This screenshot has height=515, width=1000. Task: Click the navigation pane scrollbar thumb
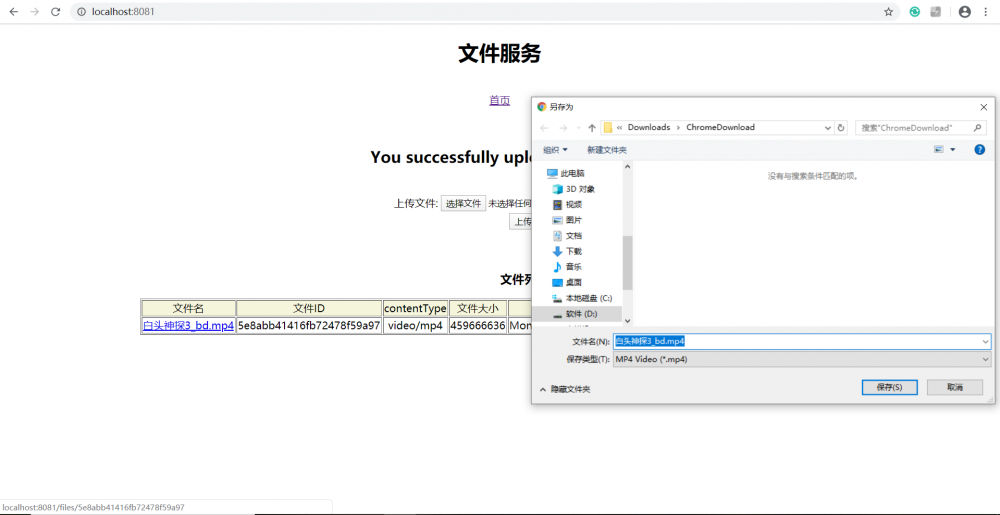pos(628,263)
